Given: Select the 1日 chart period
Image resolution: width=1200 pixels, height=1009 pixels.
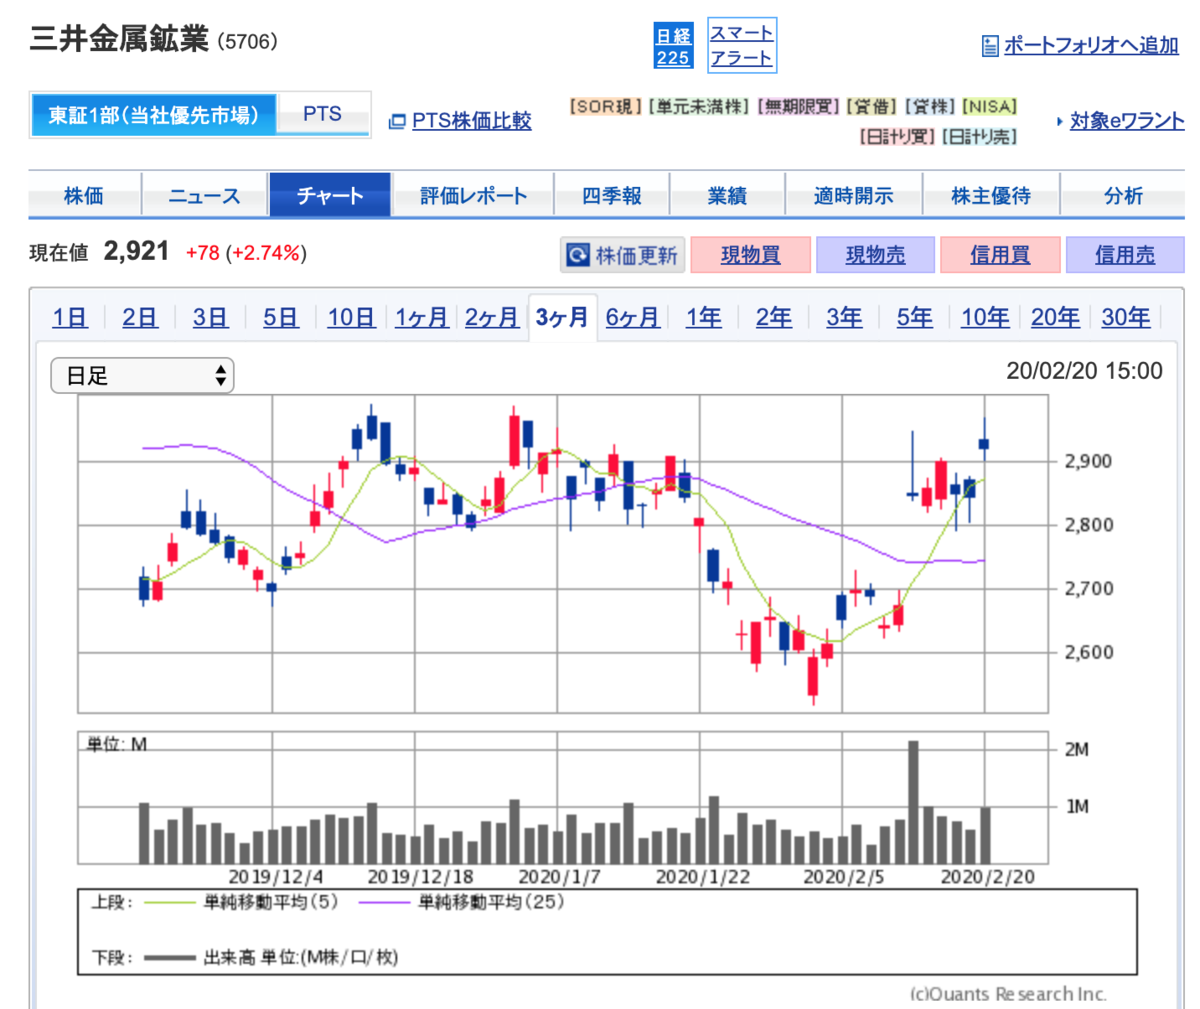Looking at the screenshot, I should point(70,318).
